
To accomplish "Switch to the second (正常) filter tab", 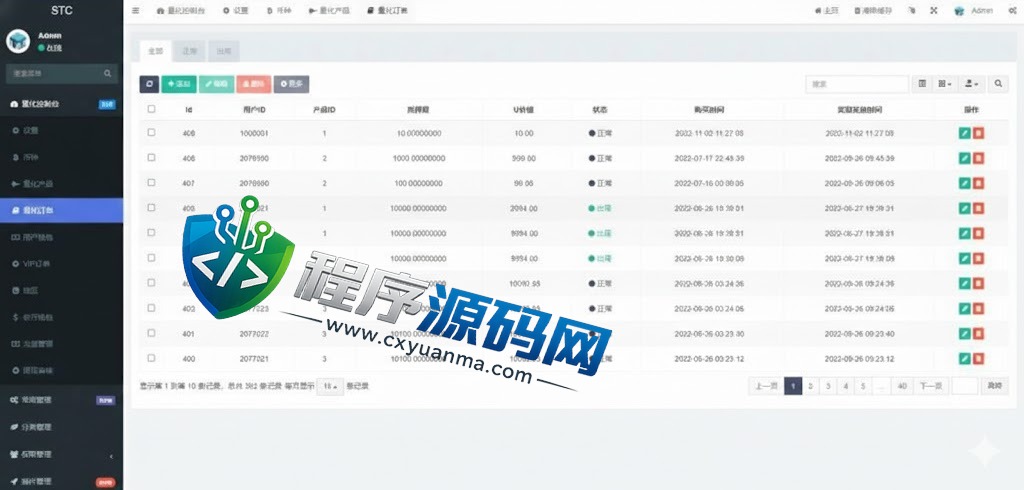I will click(x=189, y=51).
